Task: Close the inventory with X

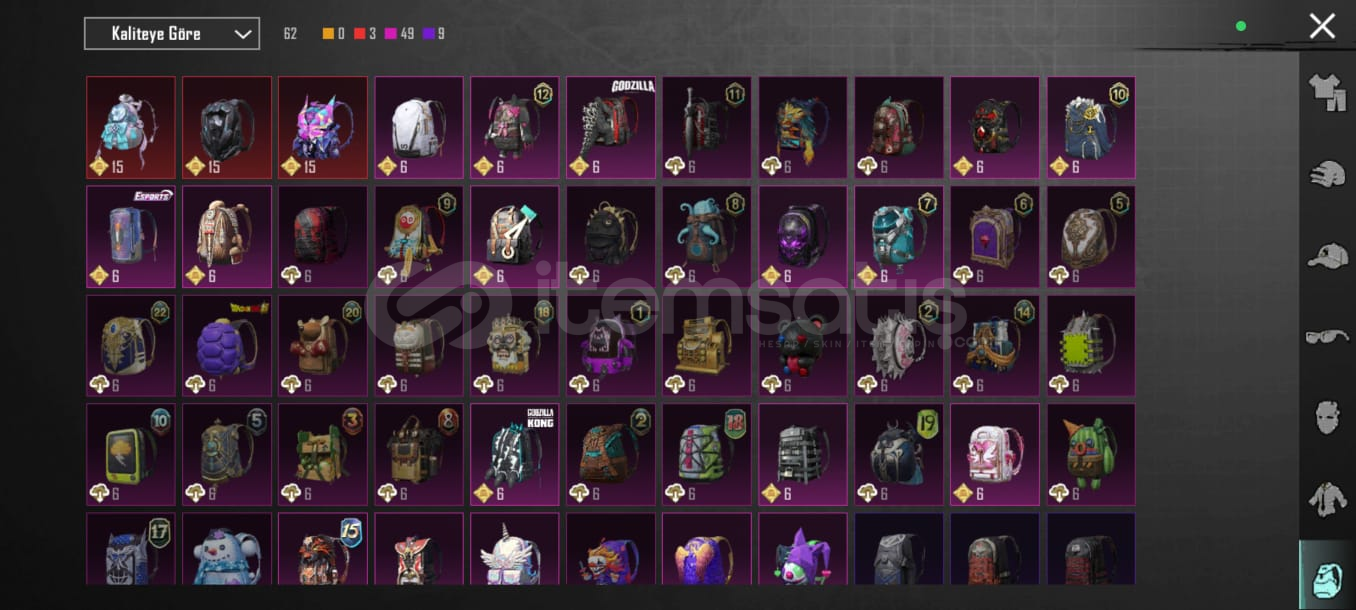Action: (x=1322, y=26)
